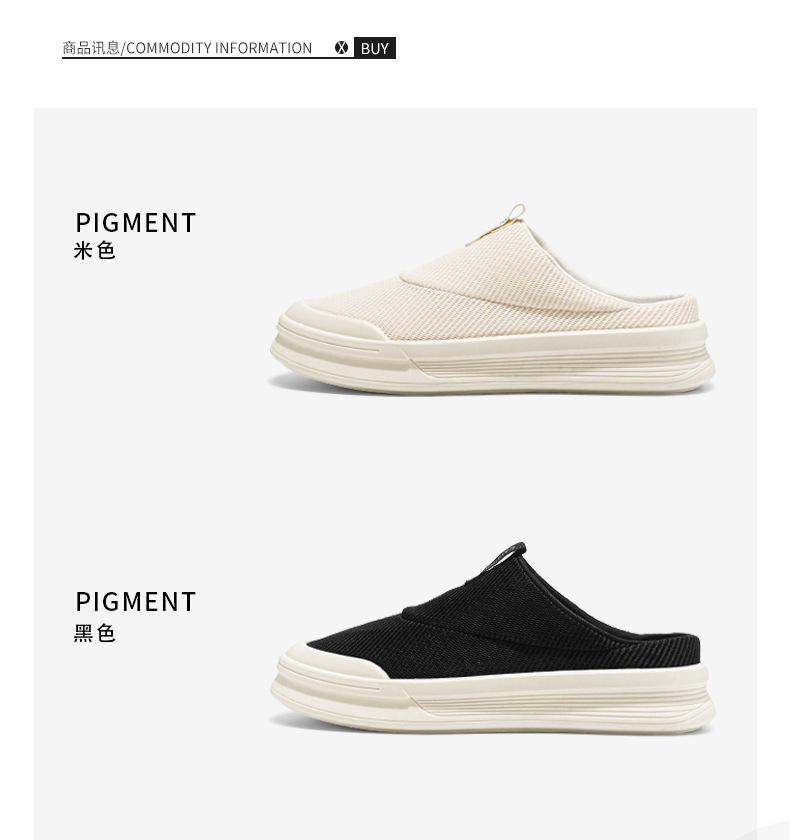The height and width of the screenshot is (840, 790).
Task: Click the rubber toe cap of beige shoe
Action: [x=329, y=321]
